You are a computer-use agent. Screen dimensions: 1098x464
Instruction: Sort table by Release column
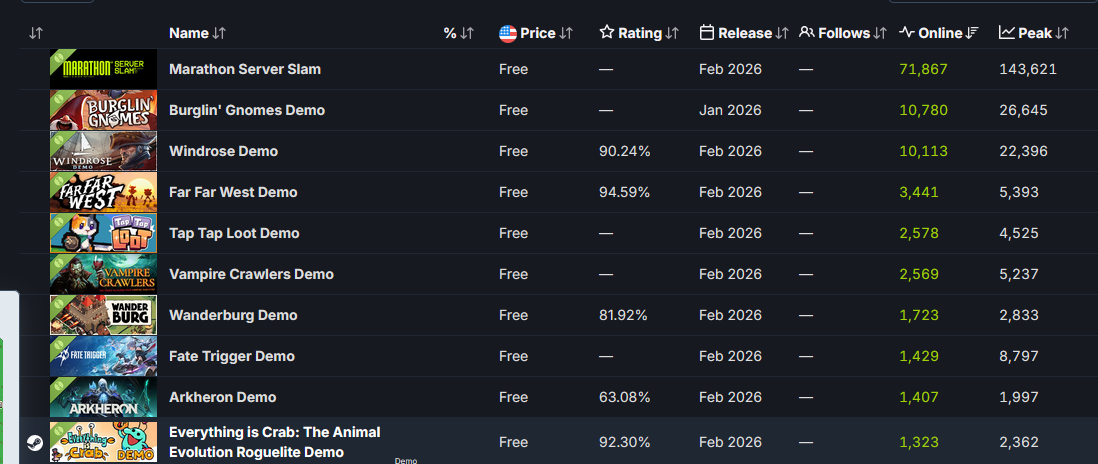(744, 33)
